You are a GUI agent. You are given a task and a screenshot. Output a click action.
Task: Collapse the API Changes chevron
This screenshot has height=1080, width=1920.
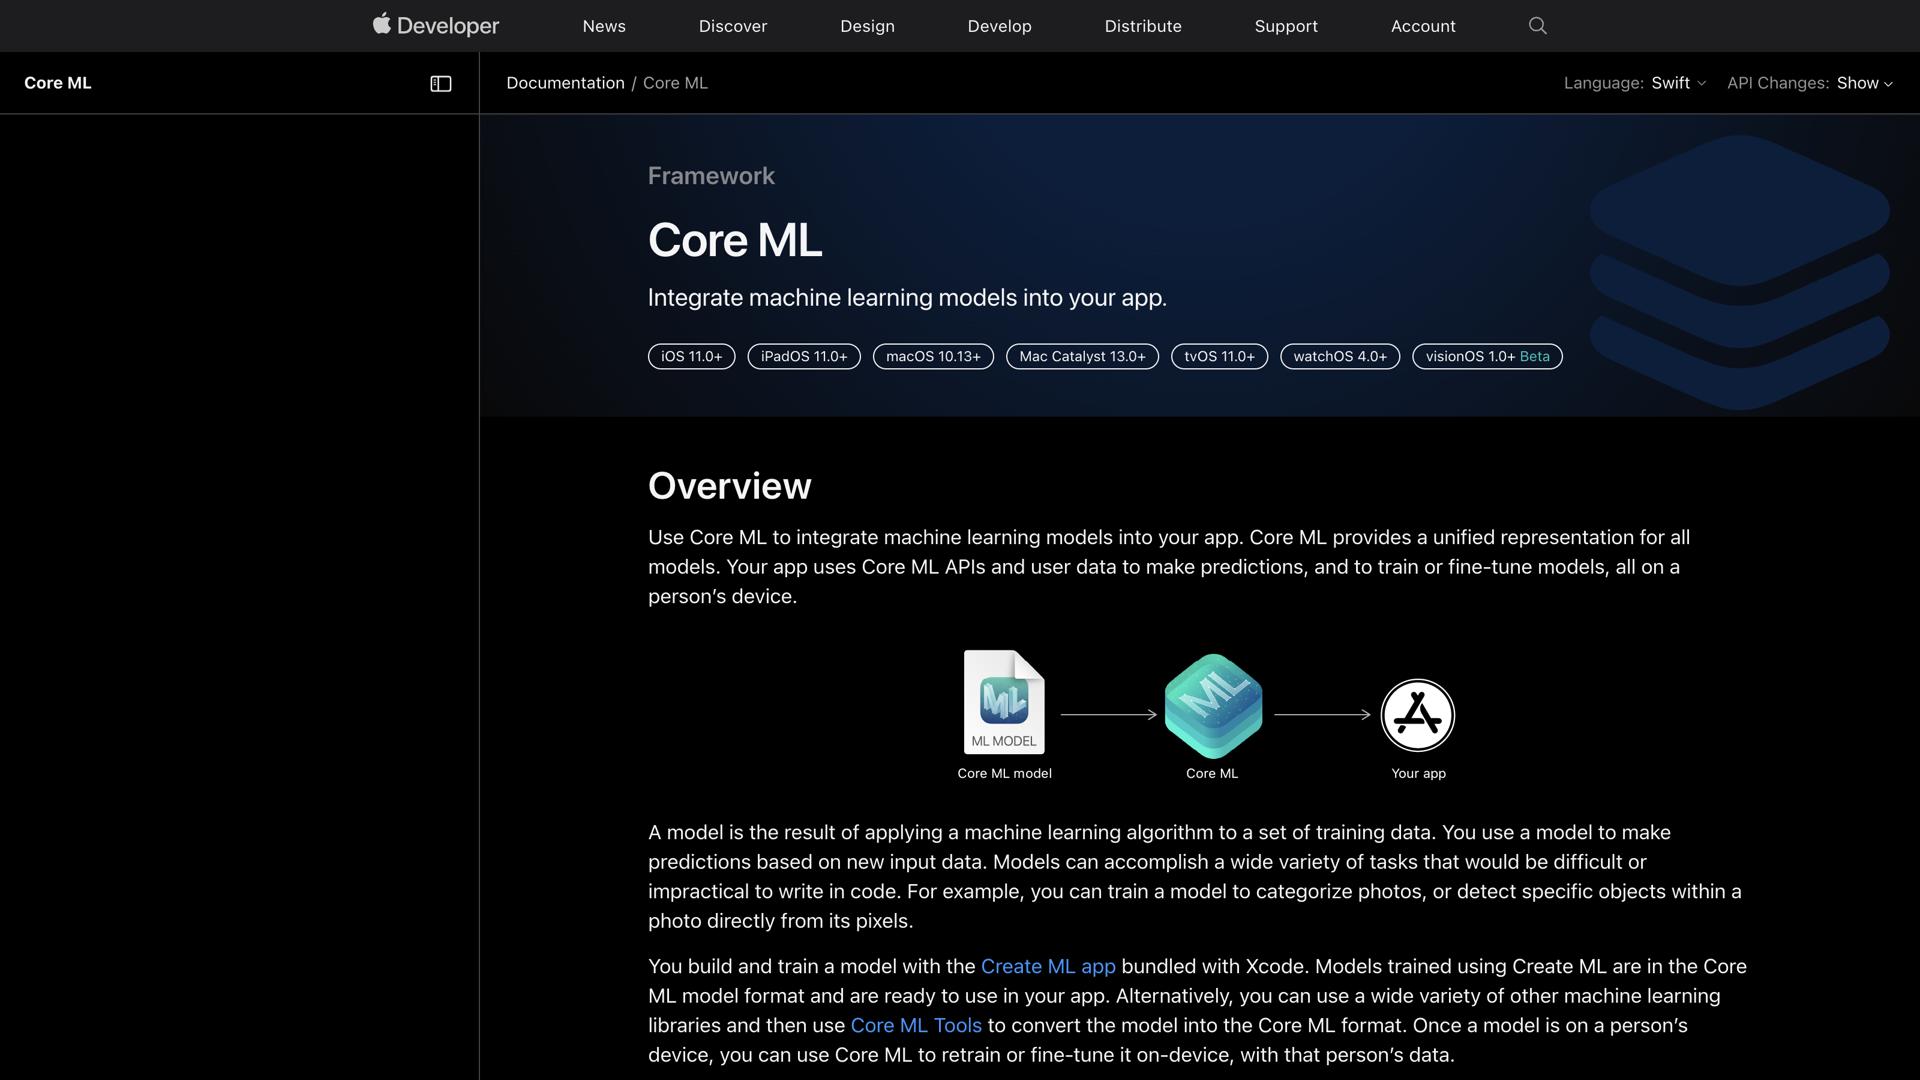pyautogui.click(x=1888, y=84)
